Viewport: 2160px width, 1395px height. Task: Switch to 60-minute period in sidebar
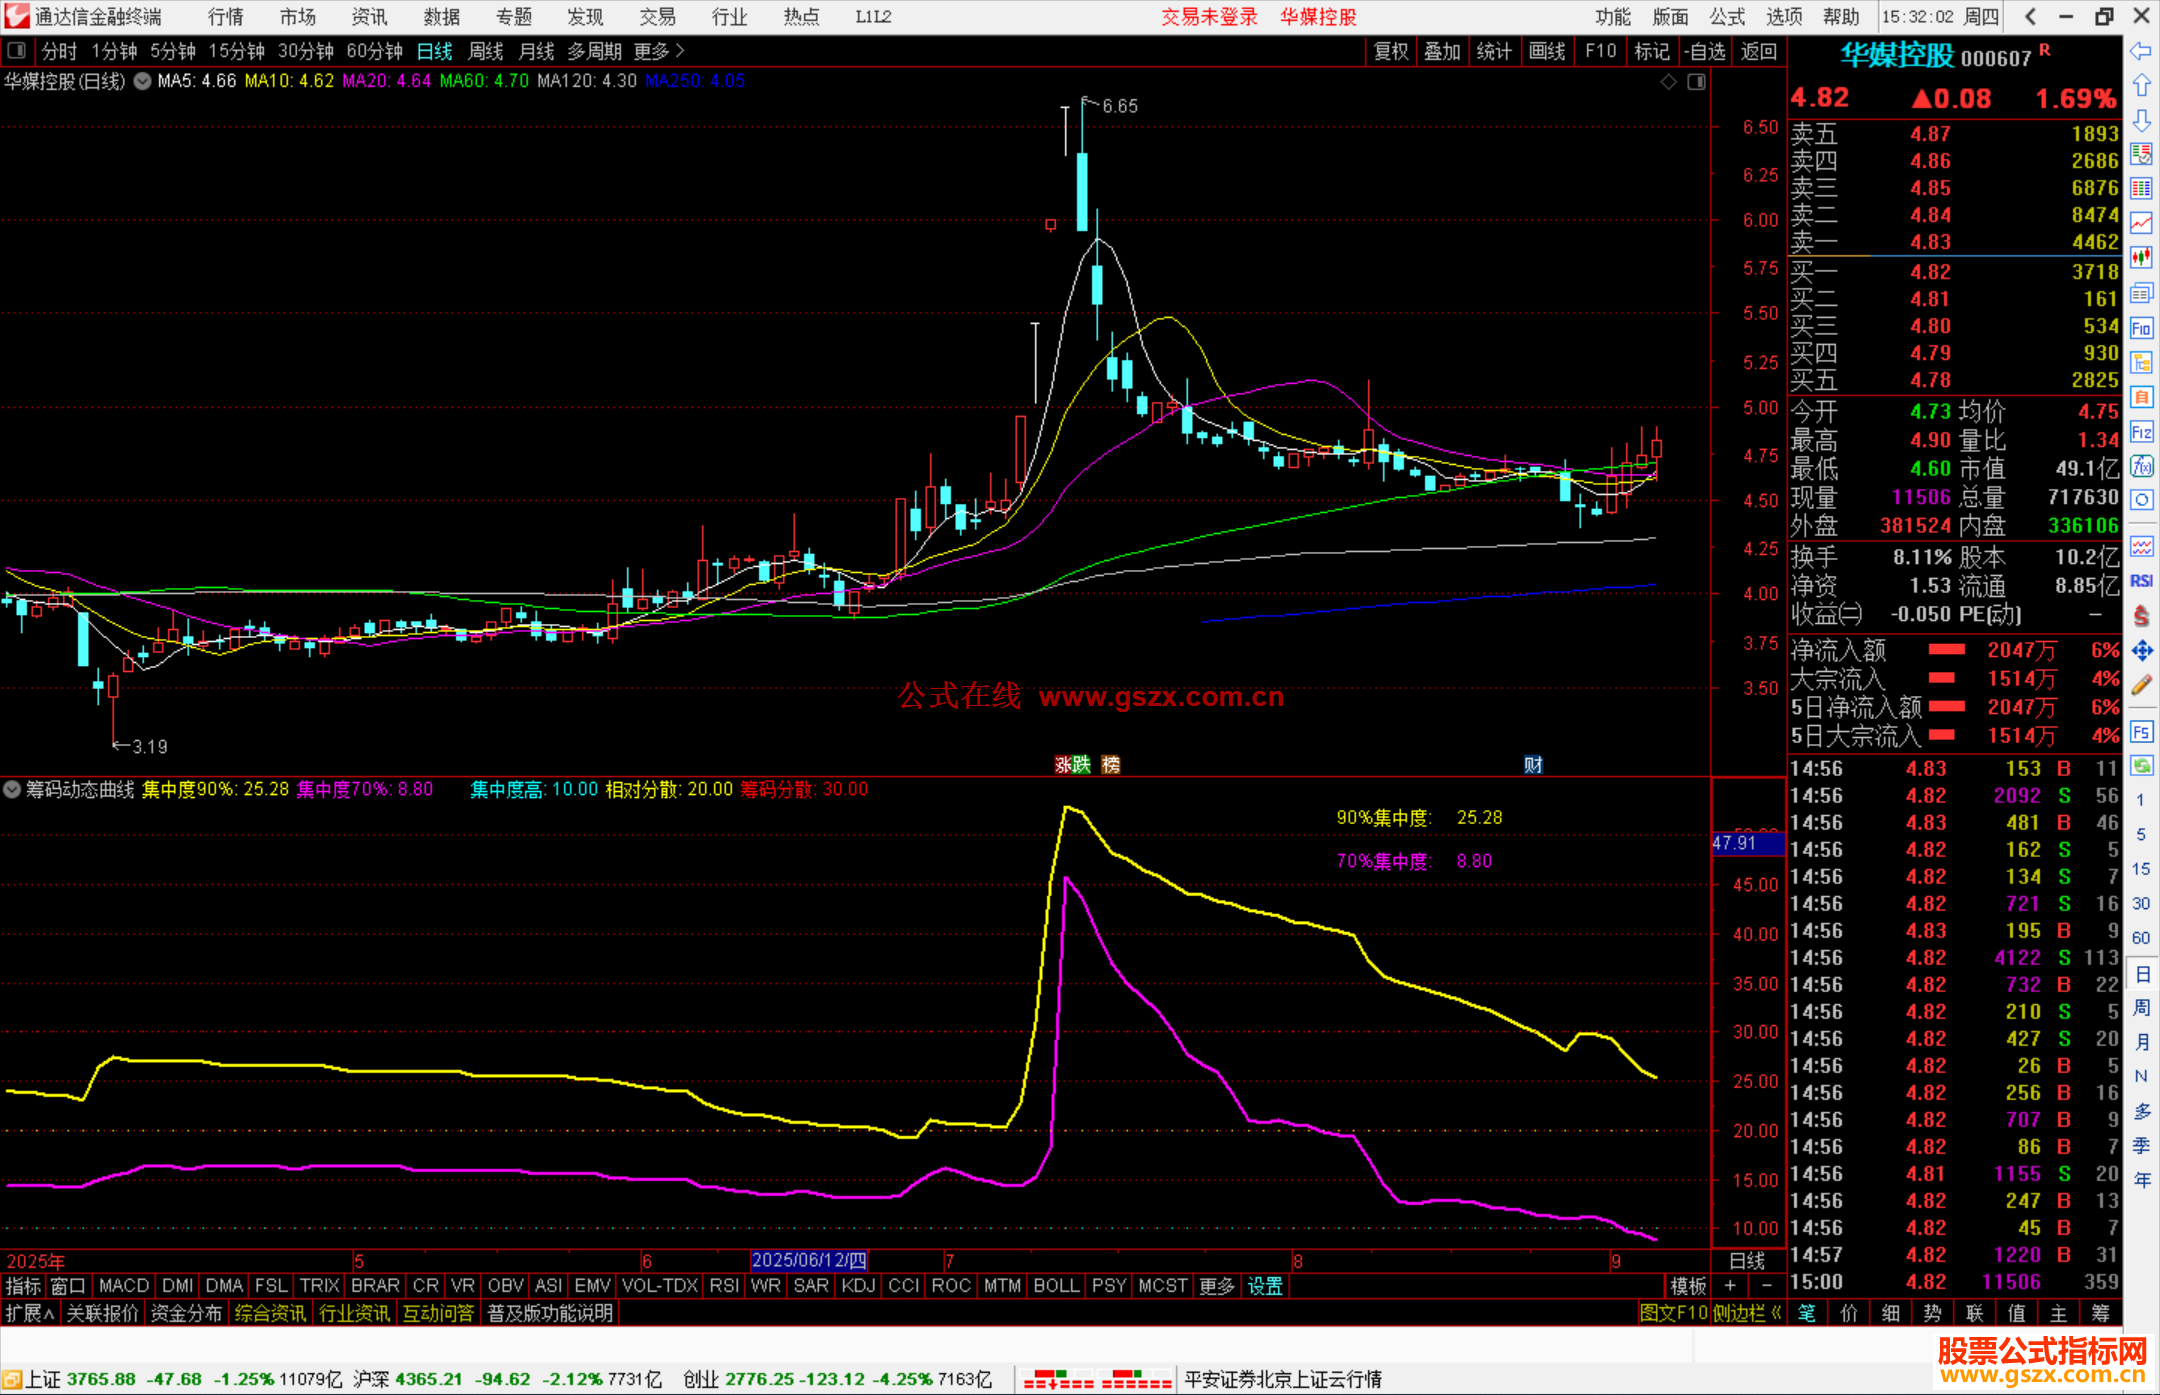click(x=2141, y=938)
